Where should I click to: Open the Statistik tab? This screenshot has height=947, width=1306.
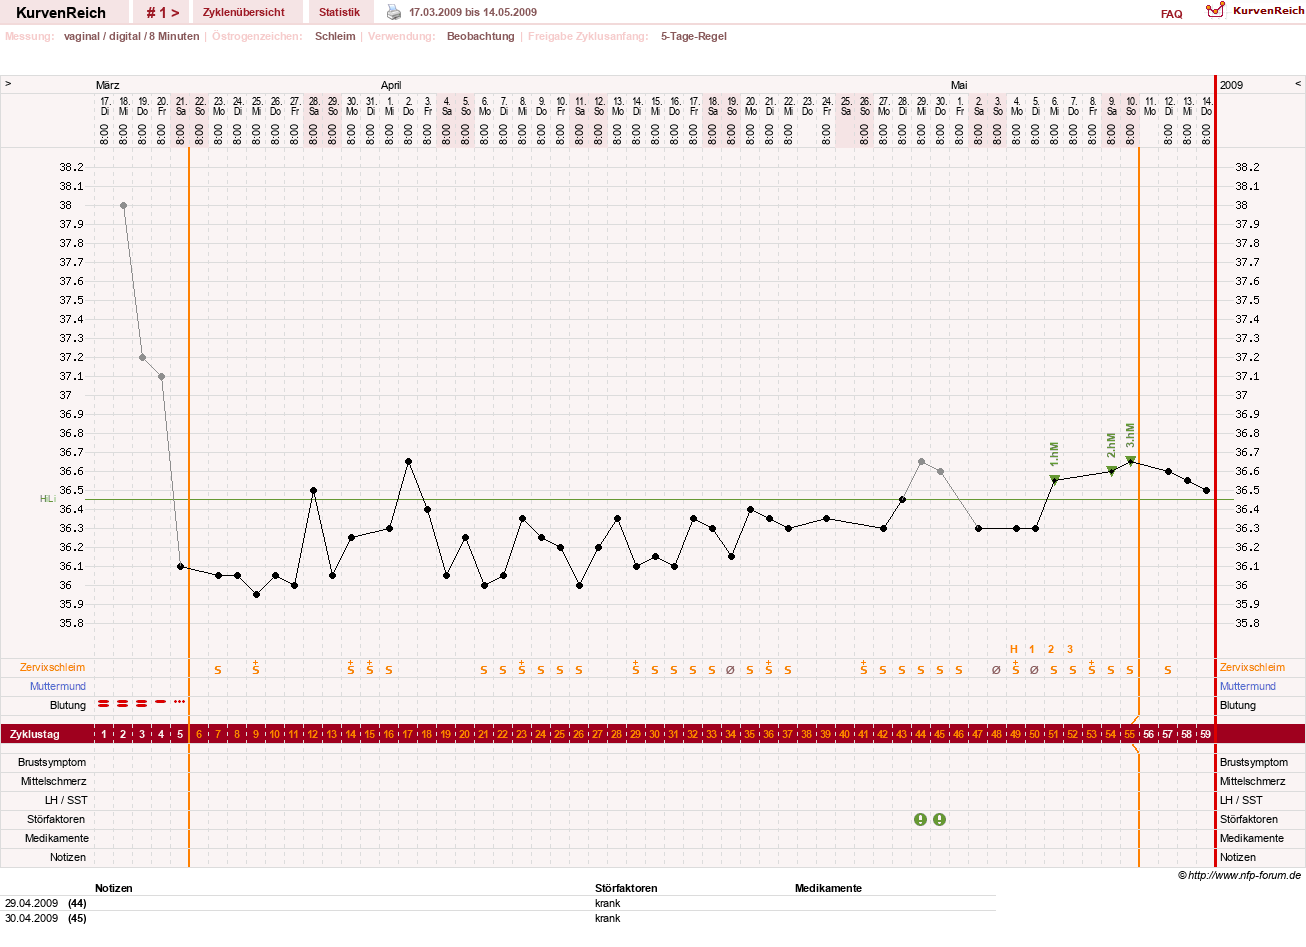(339, 12)
